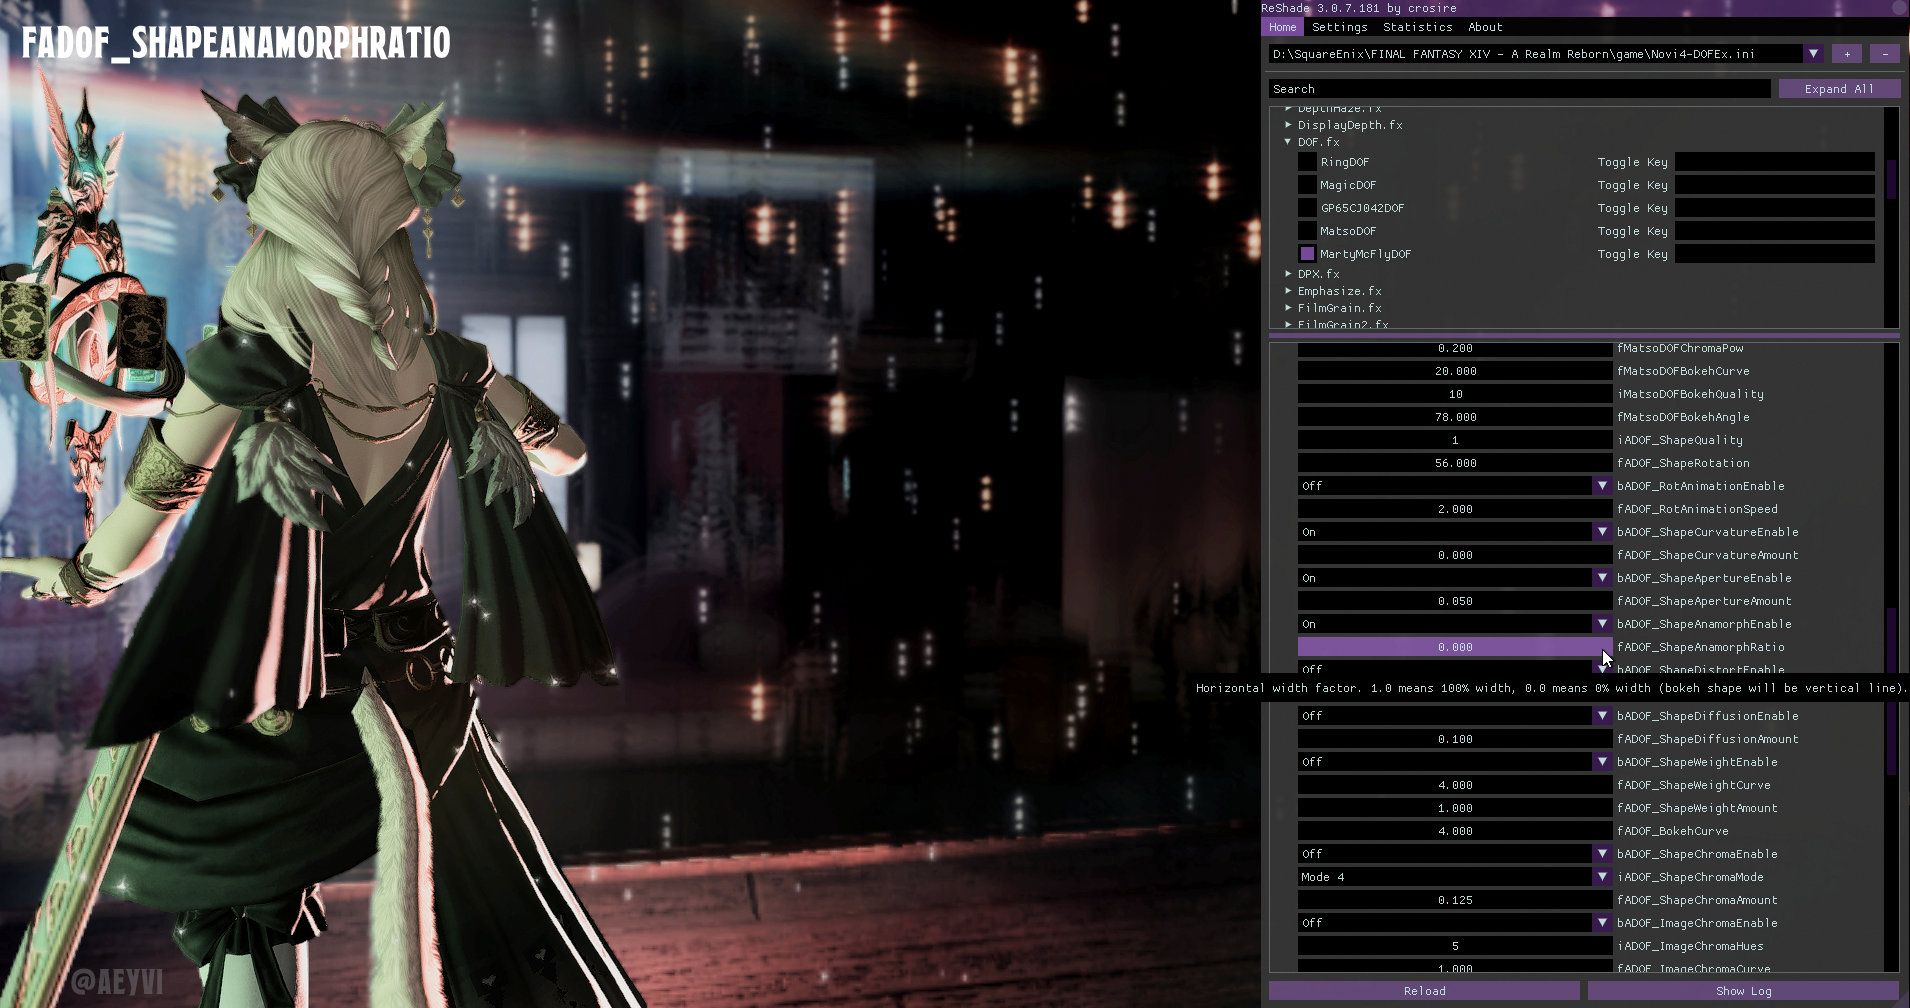Image resolution: width=1910 pixels, height=1008 pixels.
Task: Open the bADOF_ShapeDiffusionEnable dropdown
Action: [1455, 716]
